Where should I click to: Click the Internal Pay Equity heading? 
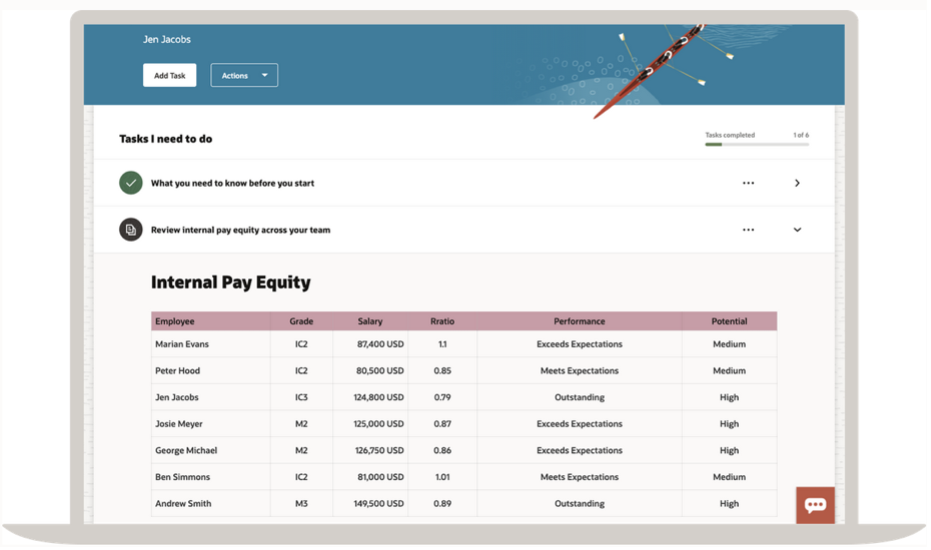click(230, 282)
